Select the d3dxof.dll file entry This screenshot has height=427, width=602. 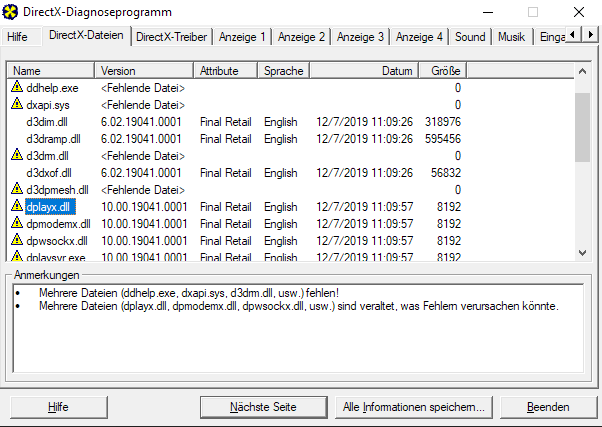49,172
